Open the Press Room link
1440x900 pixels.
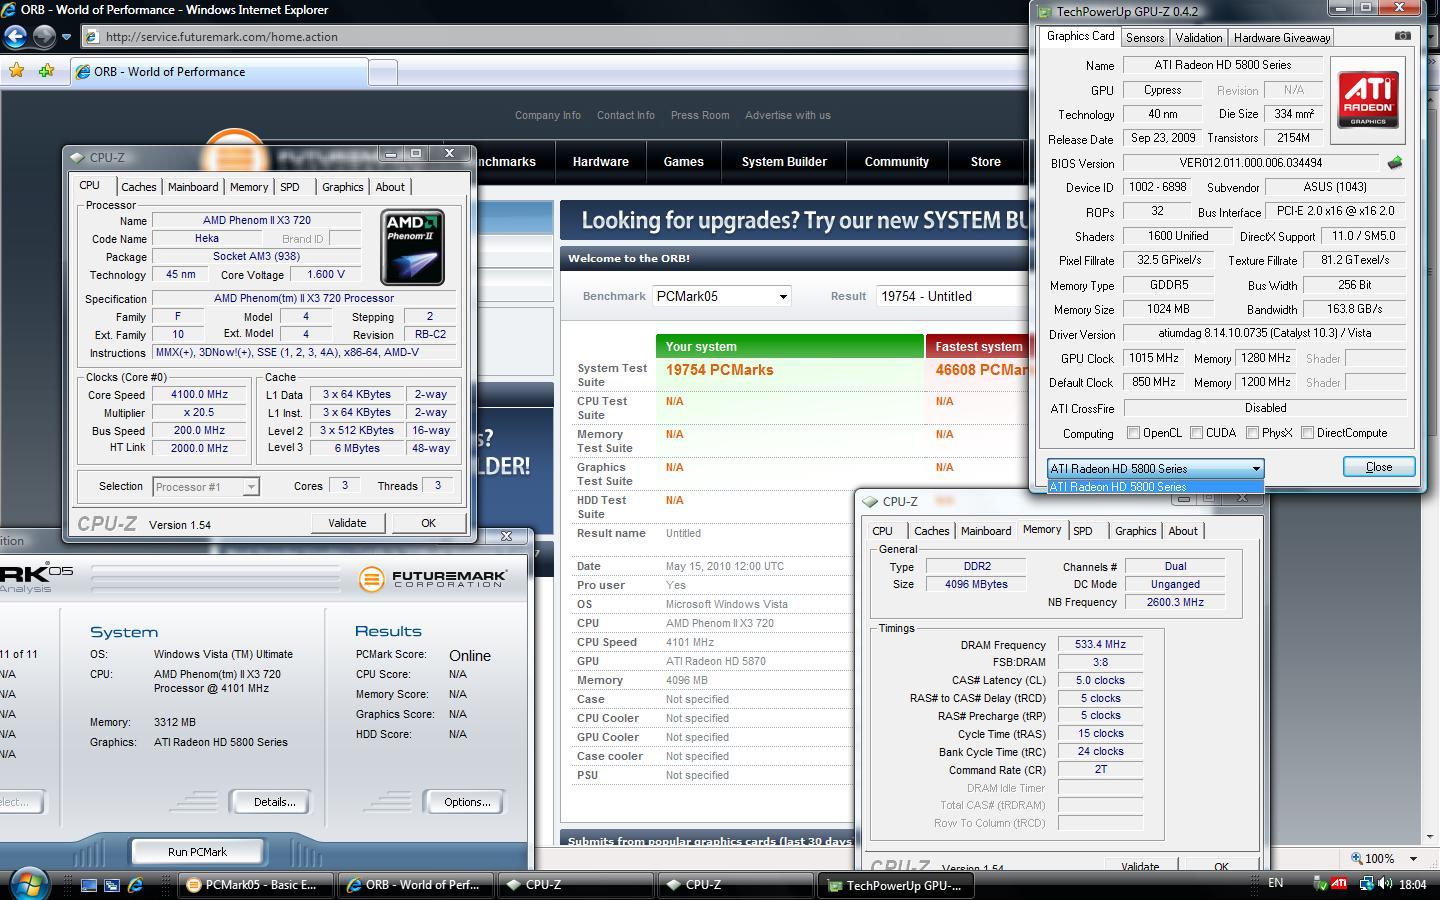pyautogui.click(x=700, y=115)
